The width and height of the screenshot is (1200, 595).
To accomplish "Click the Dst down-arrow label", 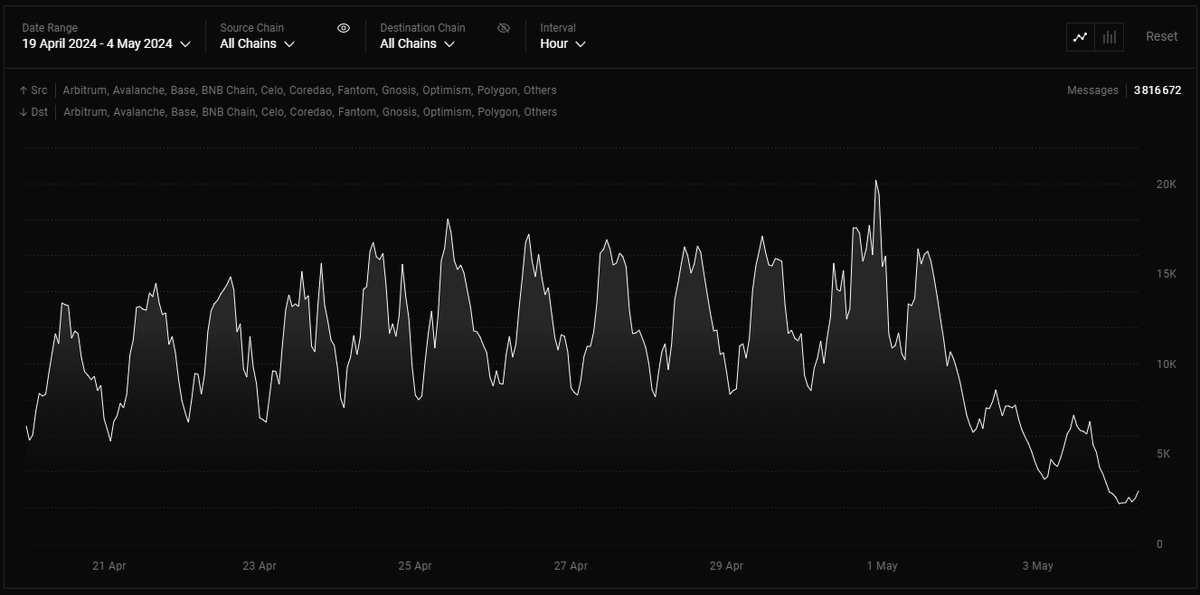I will tap(33, 112).
